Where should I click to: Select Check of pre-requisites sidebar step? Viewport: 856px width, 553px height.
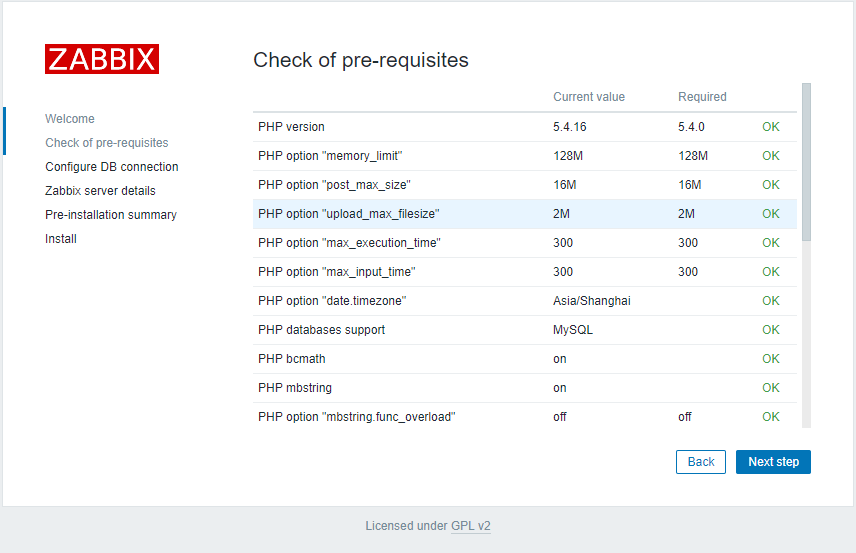[107, 142]
